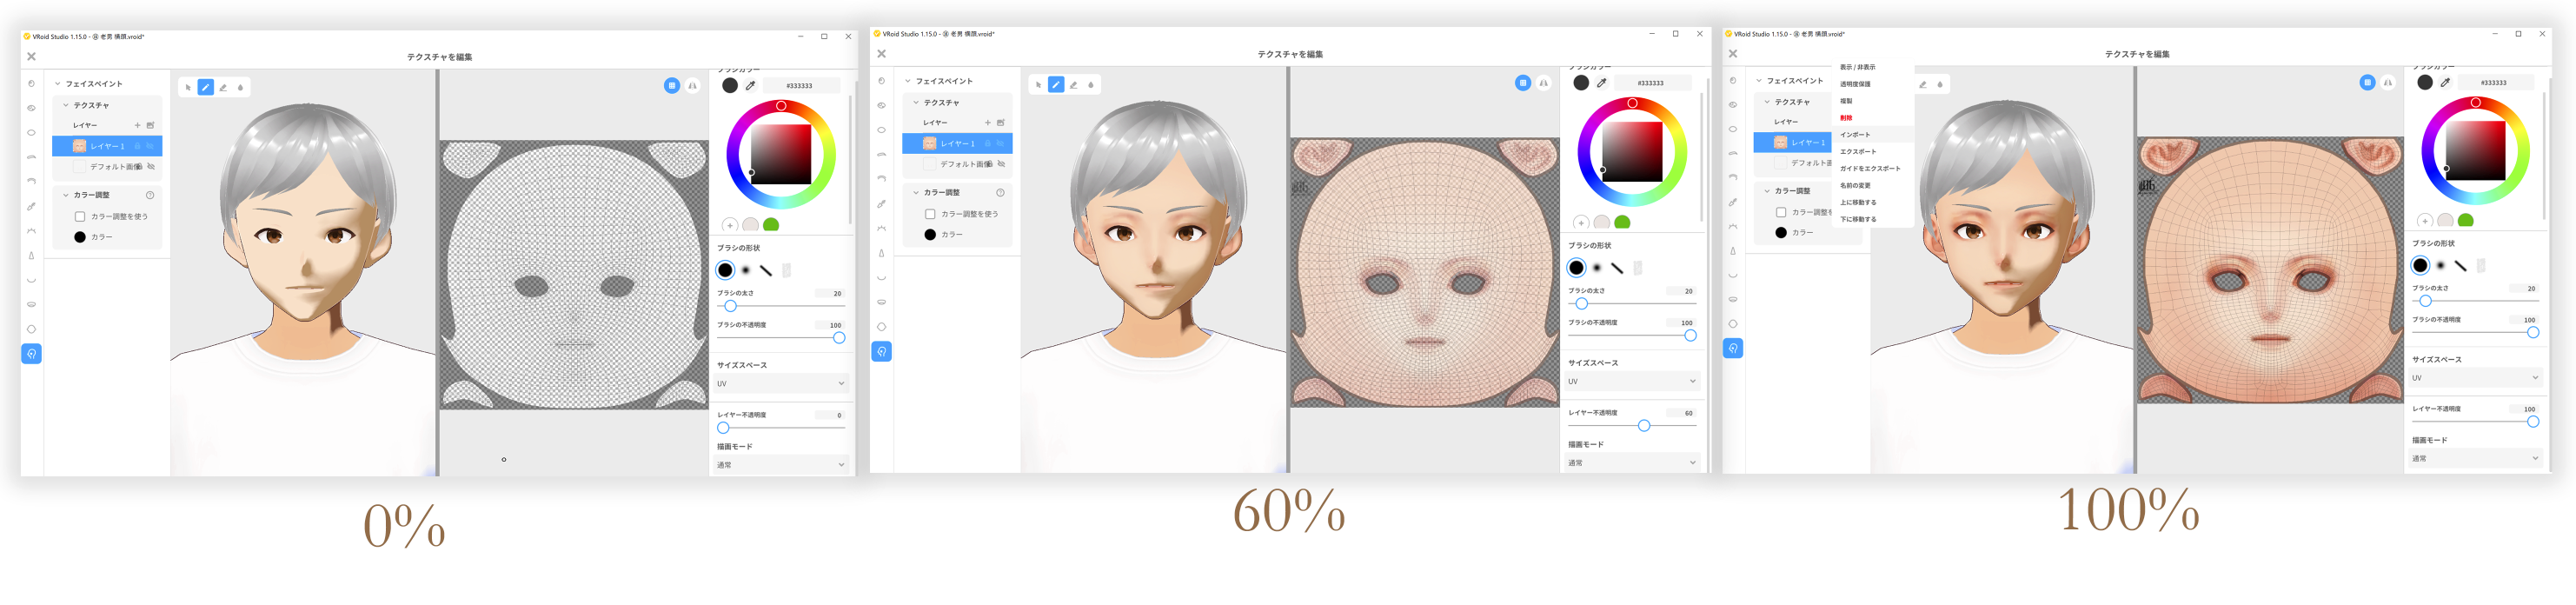Choose エクスポート from the context menu
Viewport: 2576px width, 605px height.
1858,152
